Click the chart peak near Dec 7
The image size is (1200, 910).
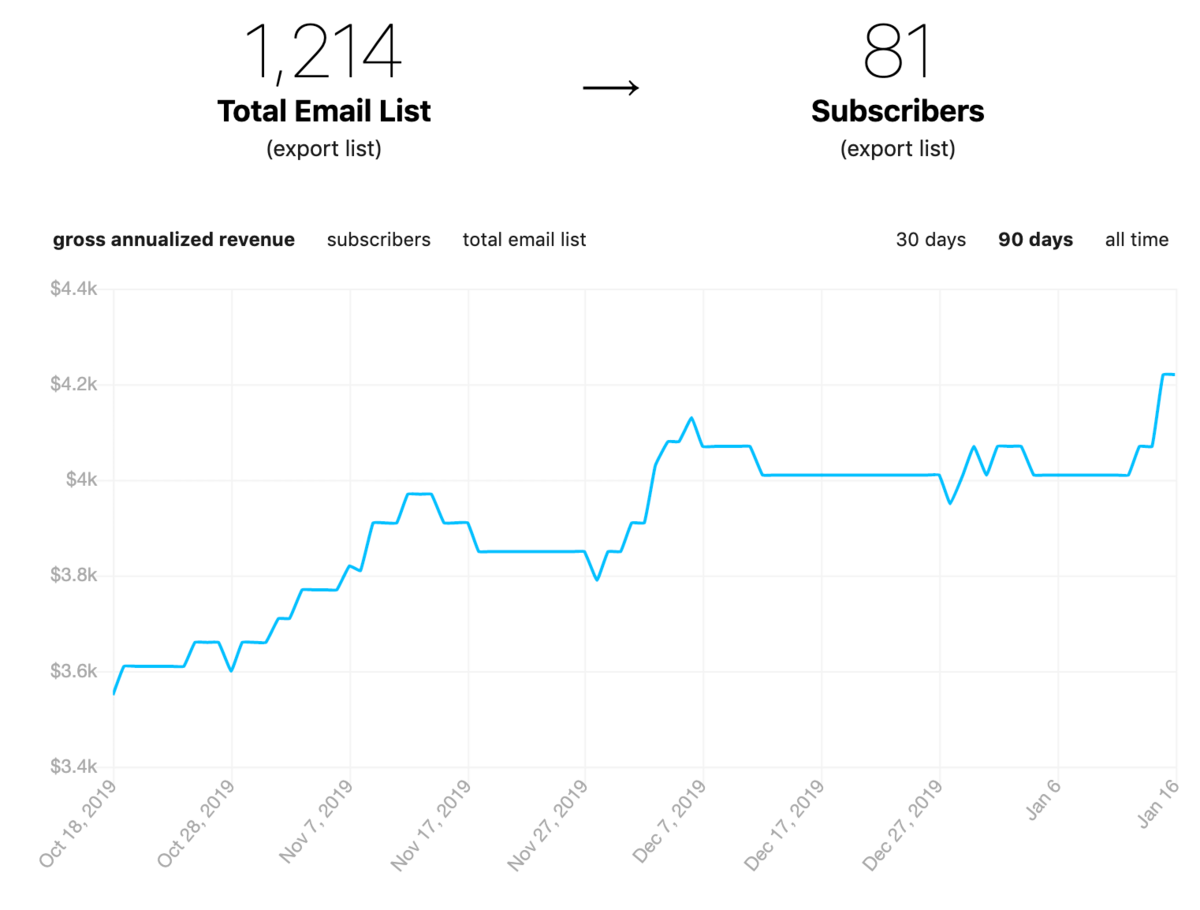pos(691,418)
